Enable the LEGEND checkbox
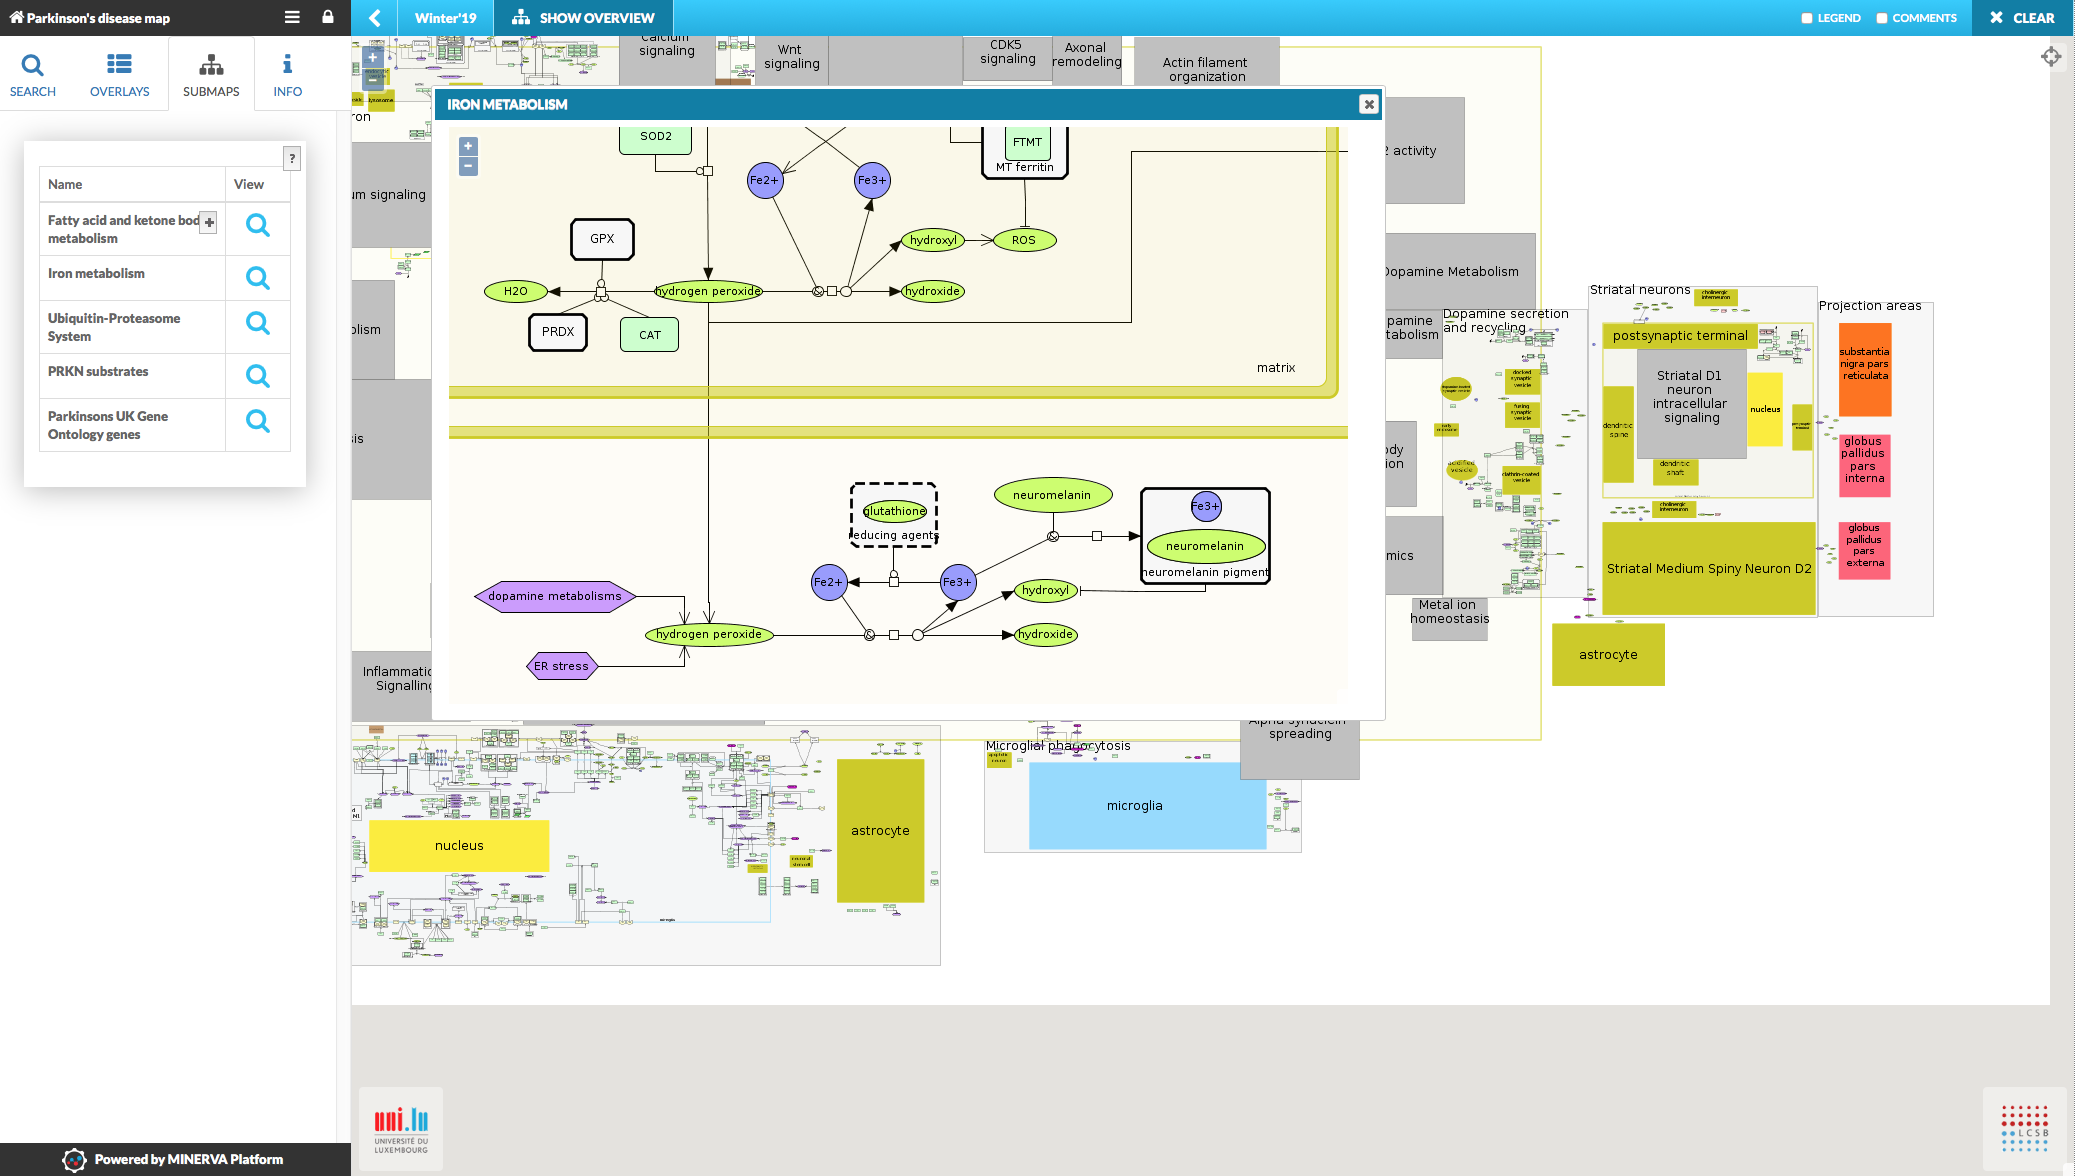 pyautogui.click(x=1806, y=18)
